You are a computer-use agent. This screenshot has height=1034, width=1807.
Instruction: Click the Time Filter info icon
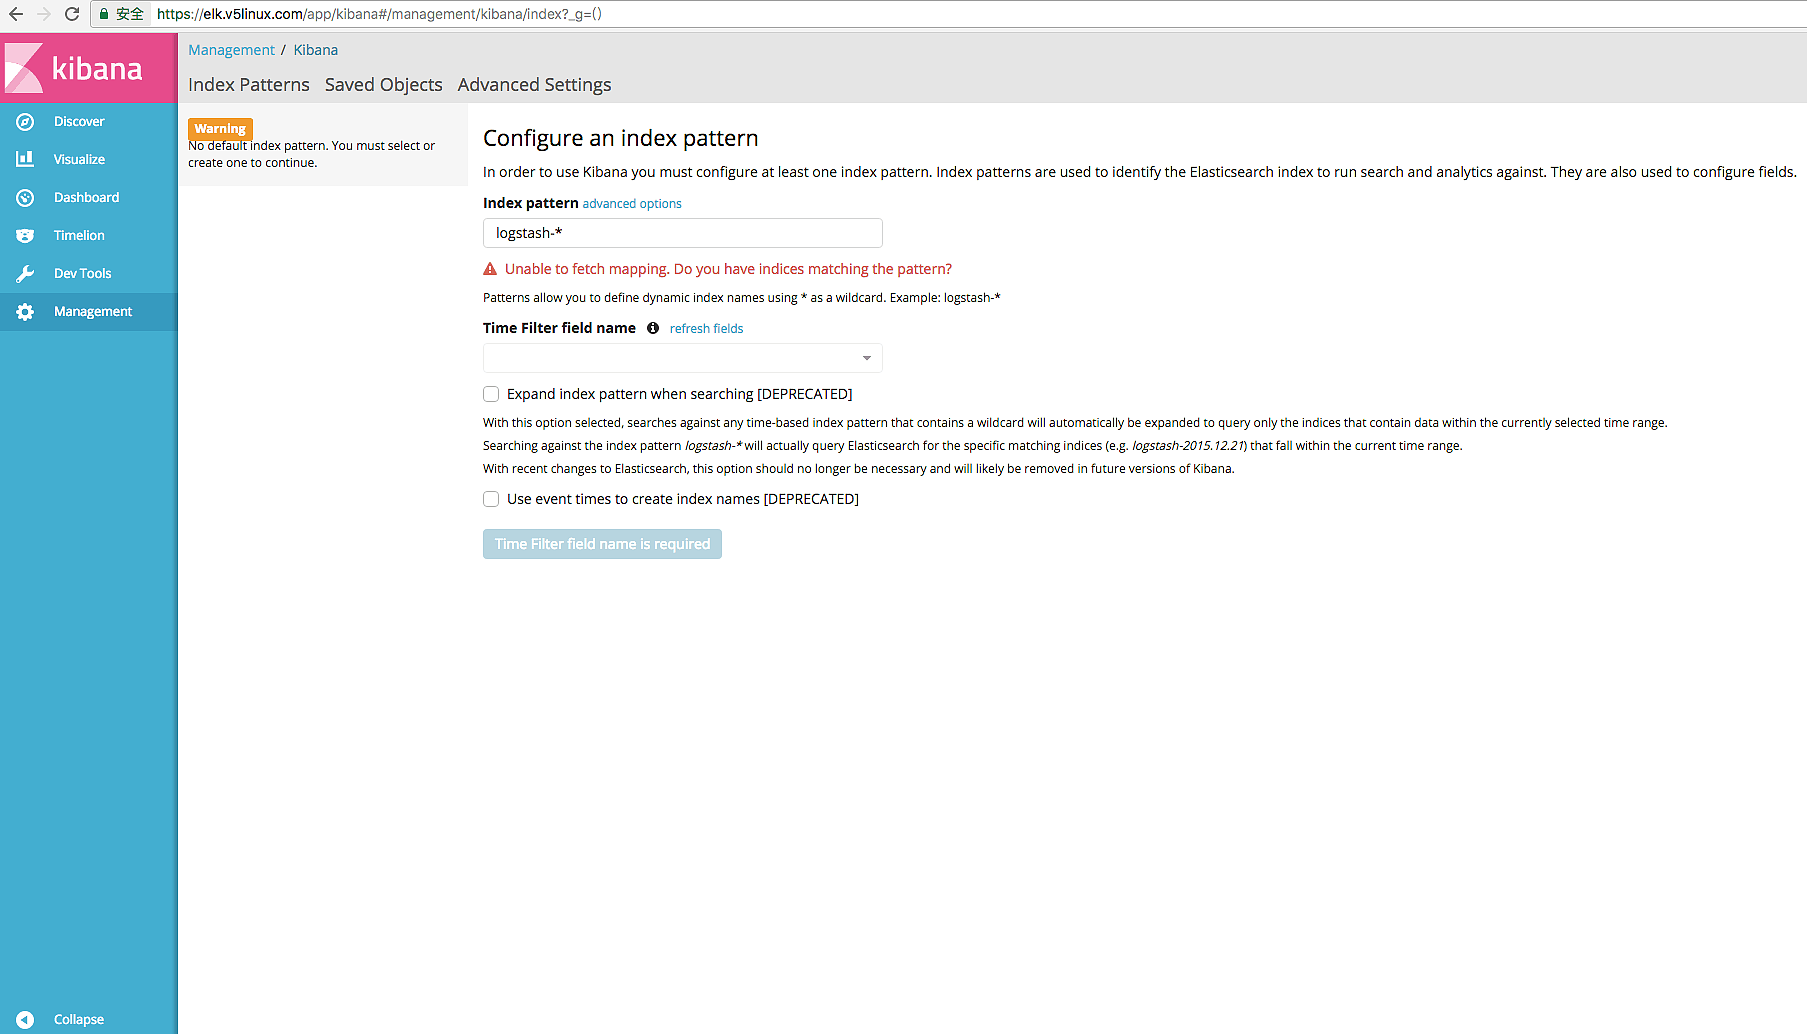(653, 328)
